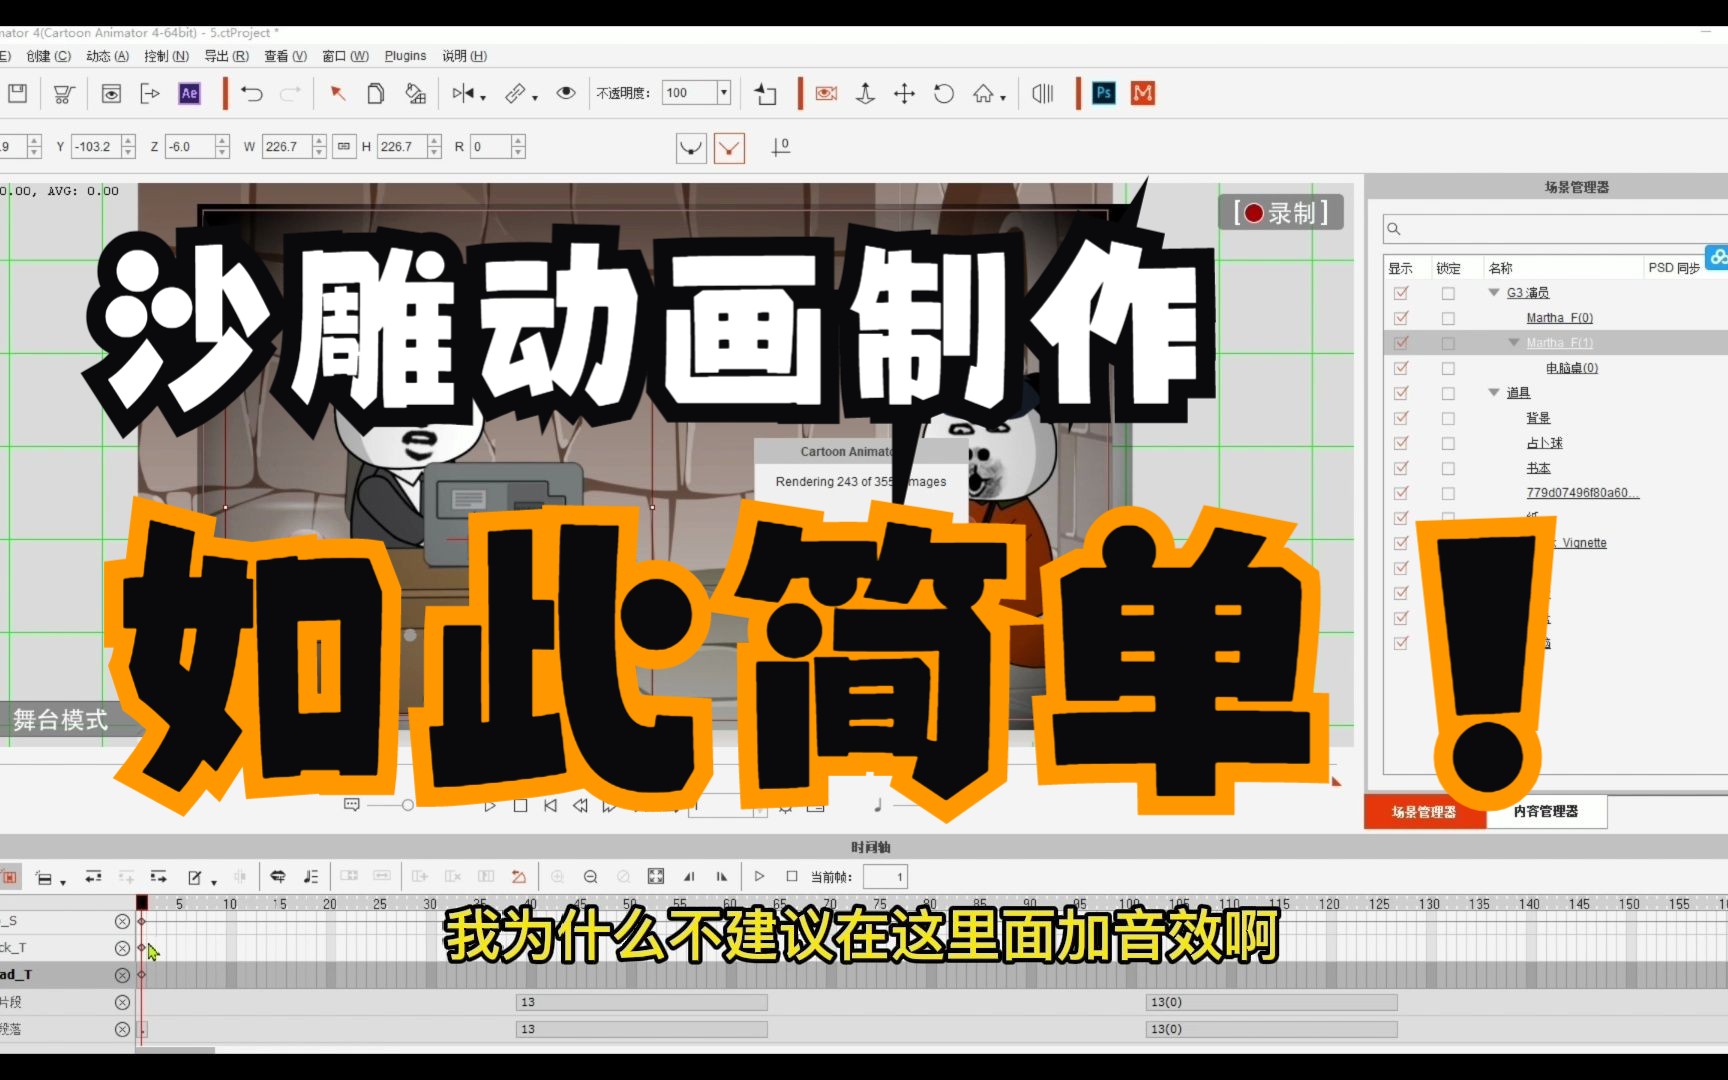
Task: Undo the last action
Action: [251, 93]
